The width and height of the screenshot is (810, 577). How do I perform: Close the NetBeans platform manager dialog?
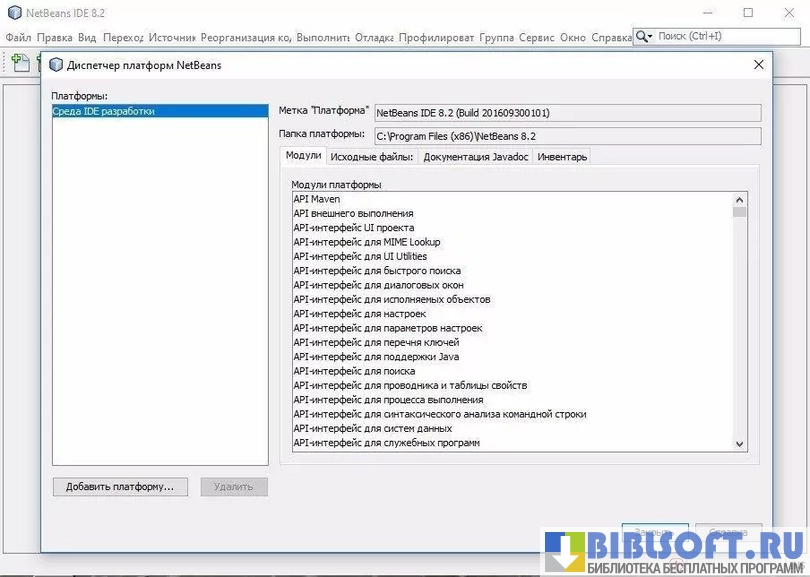(x=758, y=65)
